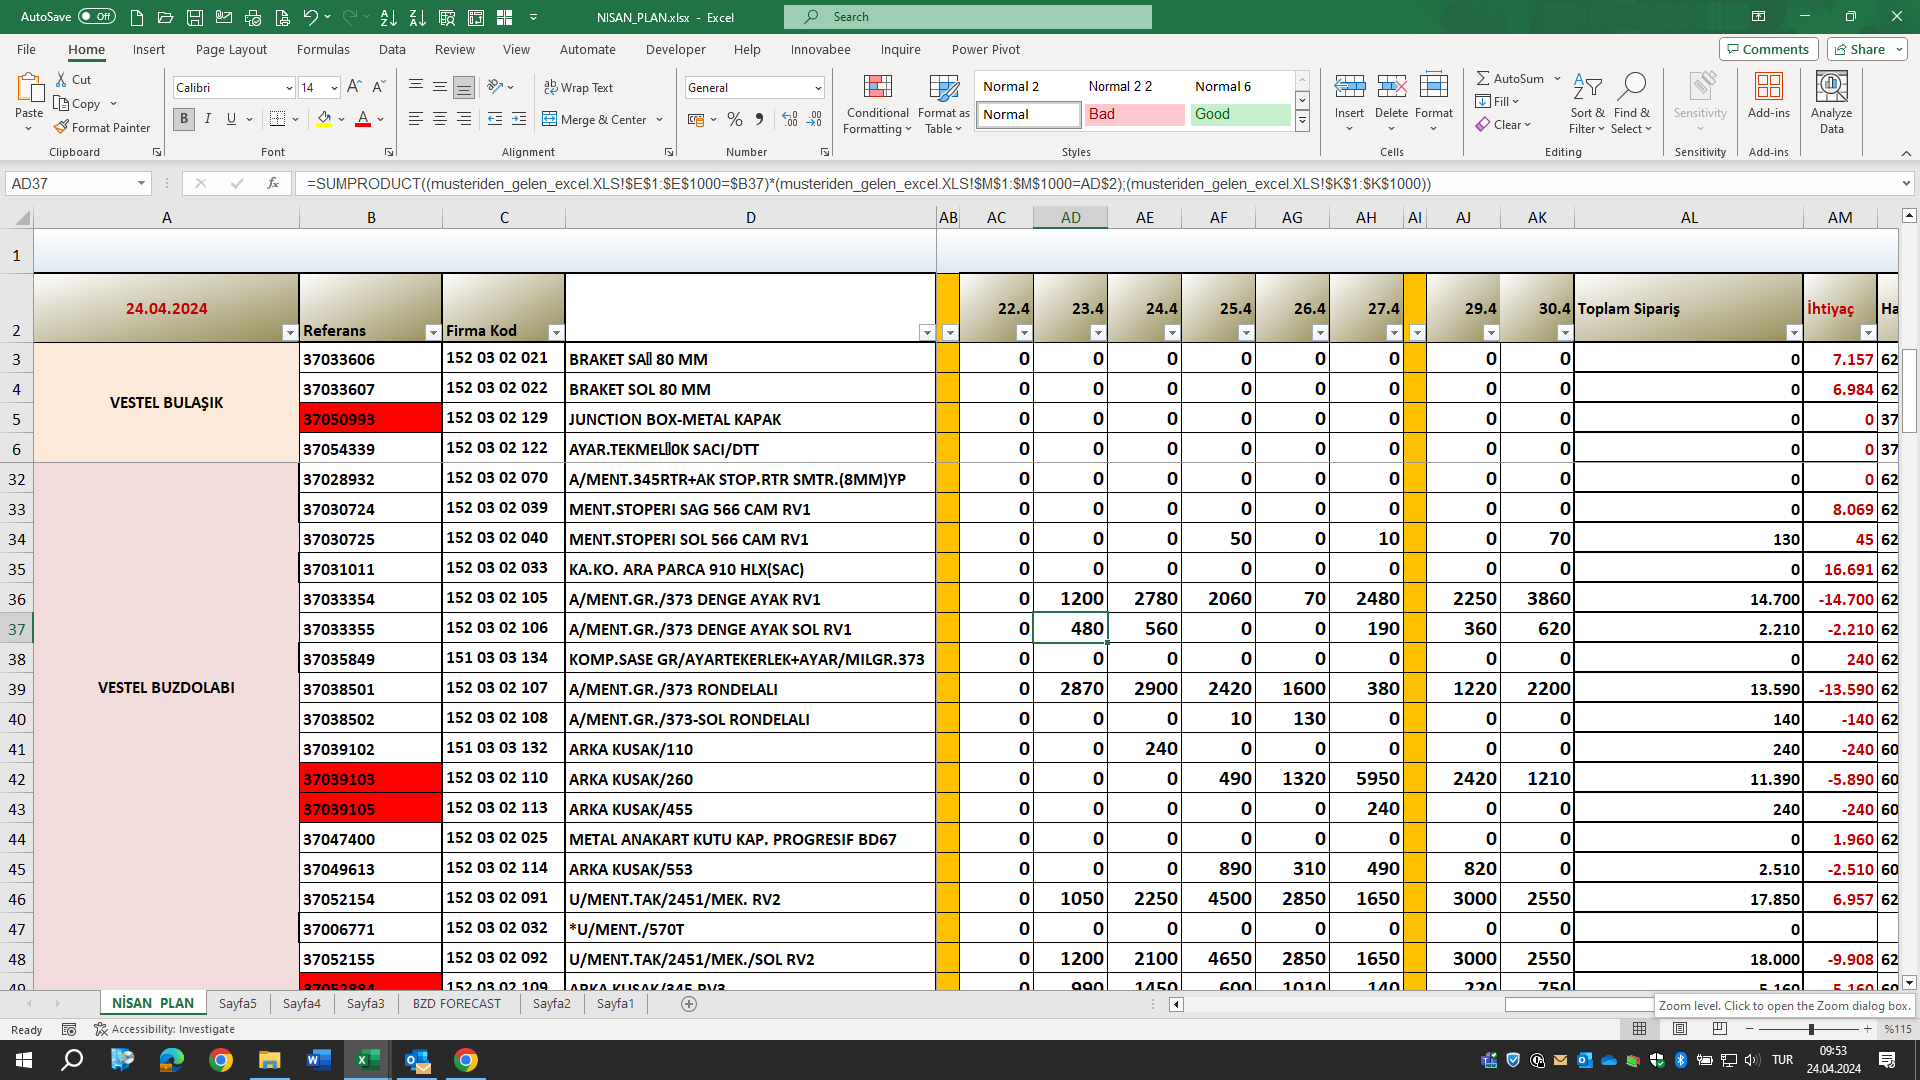Click the Percent Style icon
Screen dimensions: 1920x1080
pyautogui.click(x=735, y=119)
